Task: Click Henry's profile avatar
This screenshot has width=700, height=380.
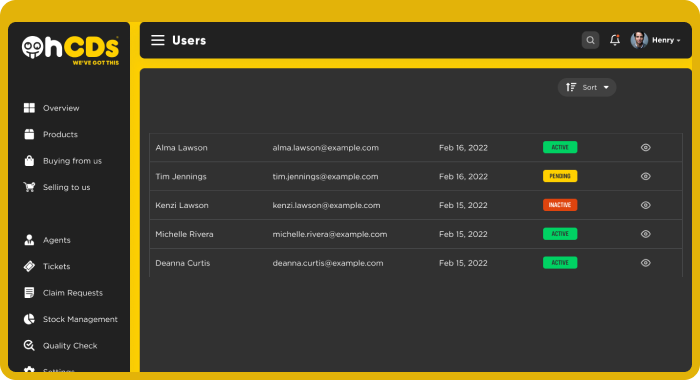Action: (x=639, y=40)
